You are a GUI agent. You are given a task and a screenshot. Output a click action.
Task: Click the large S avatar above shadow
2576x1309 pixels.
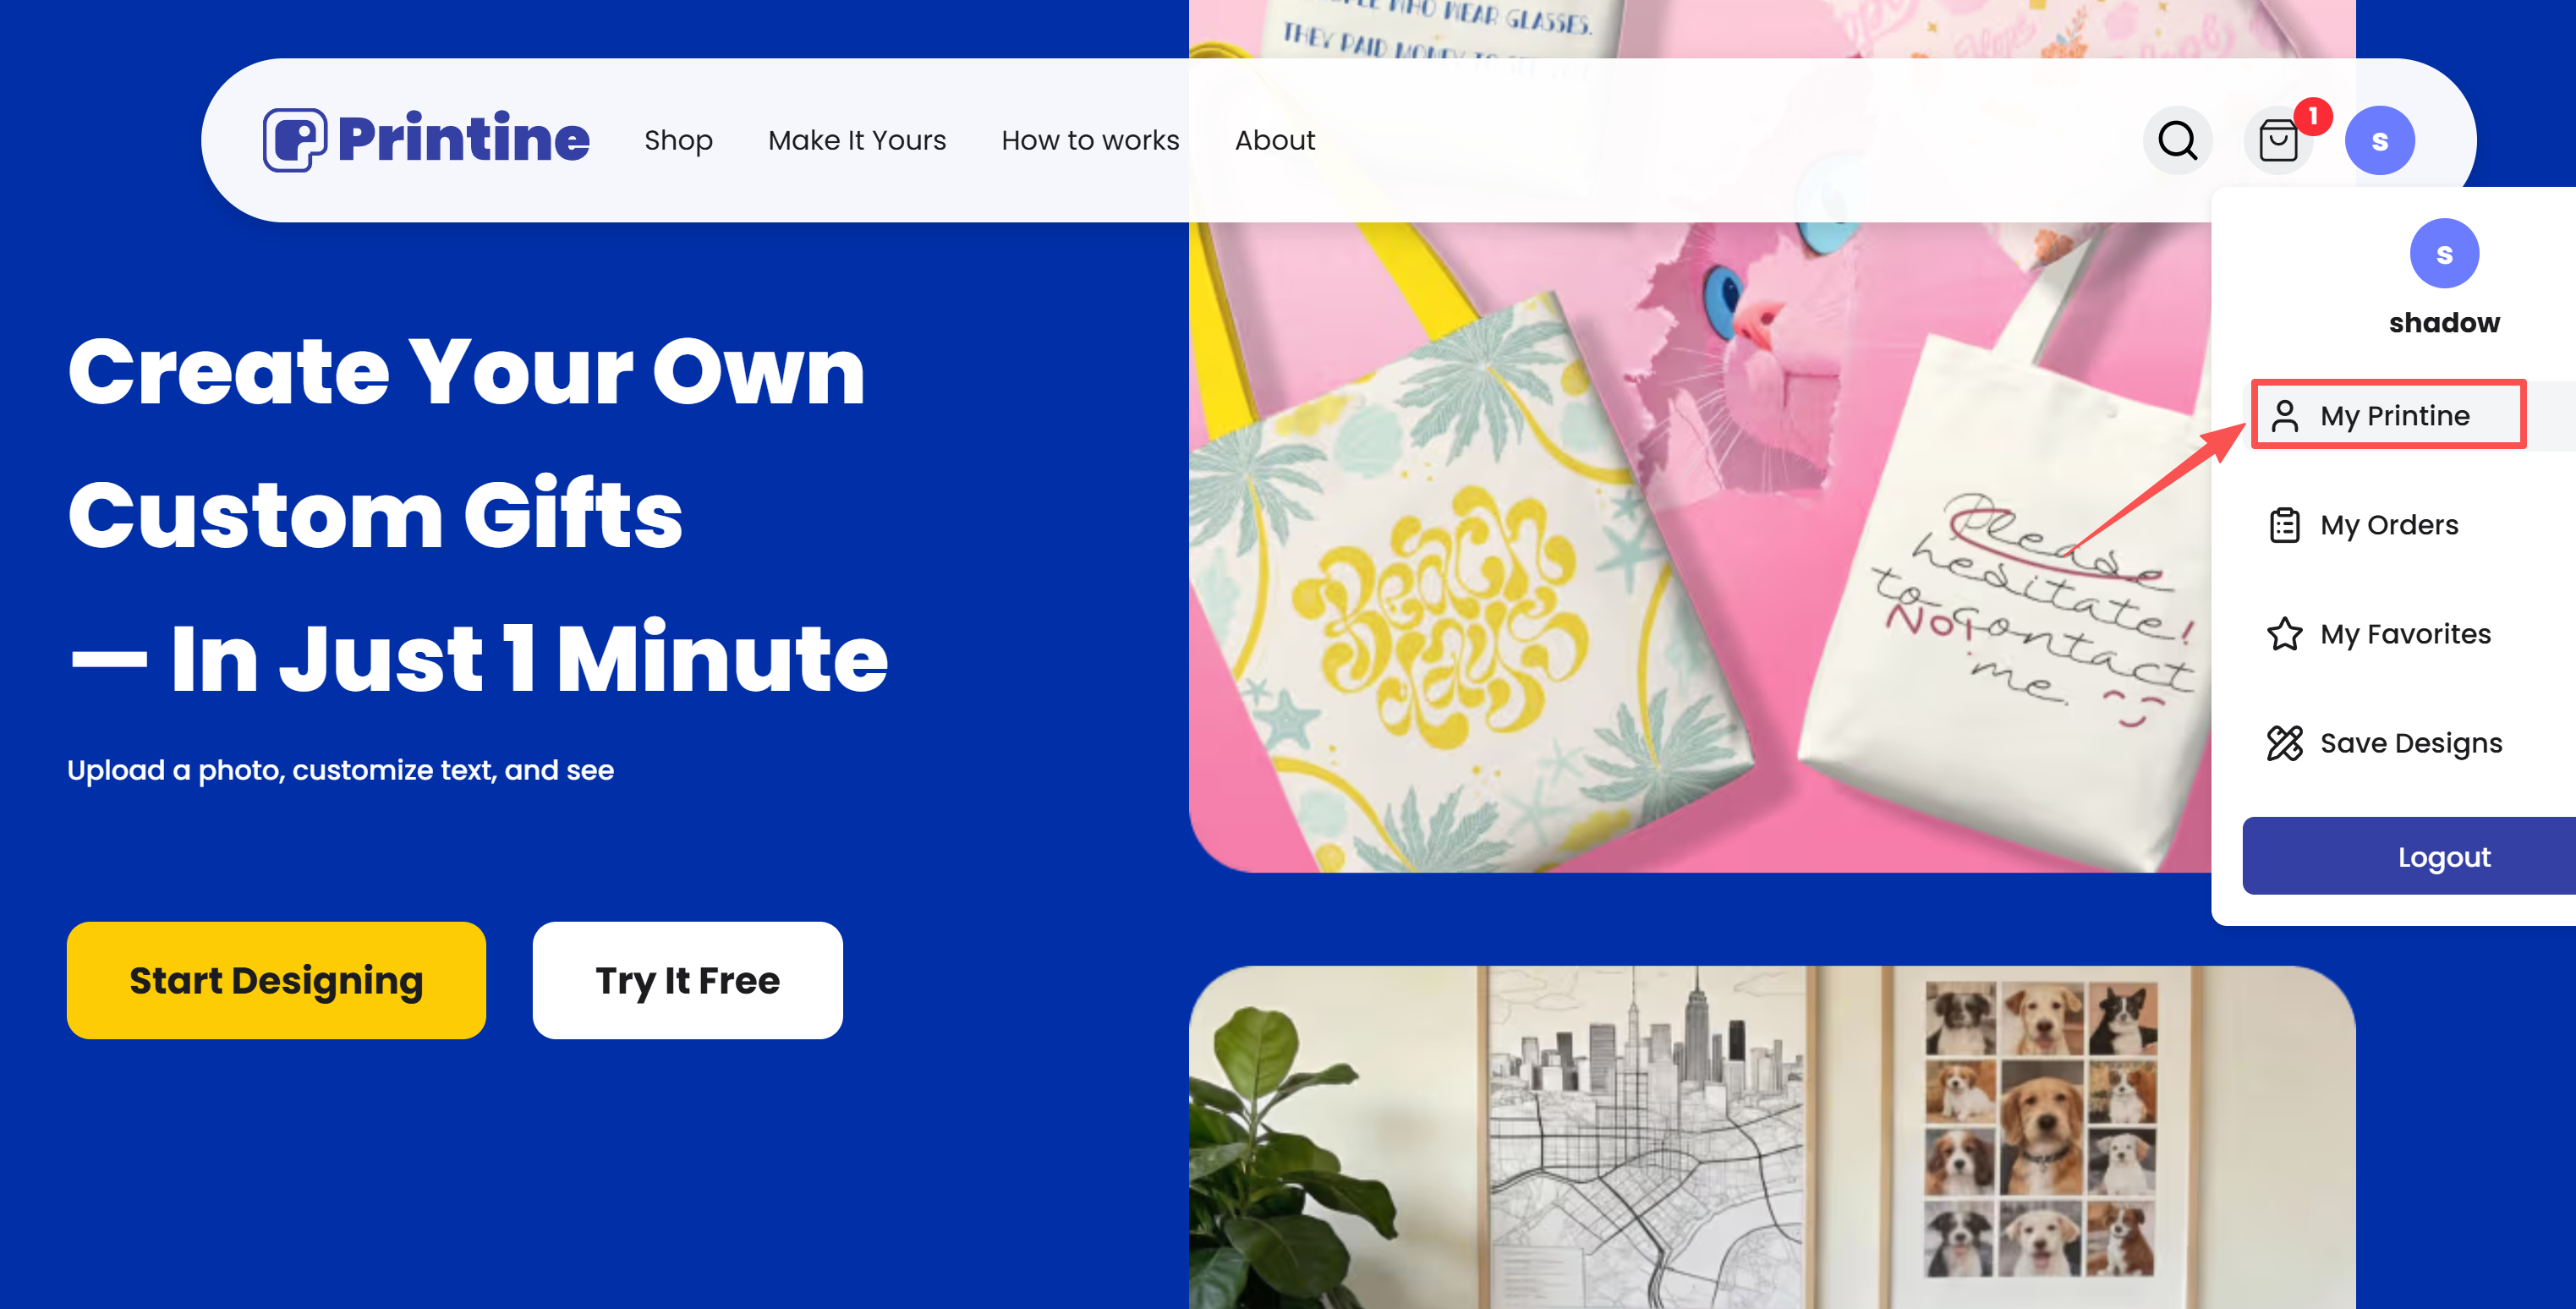pyautogui.click(x=2444, y=253)
